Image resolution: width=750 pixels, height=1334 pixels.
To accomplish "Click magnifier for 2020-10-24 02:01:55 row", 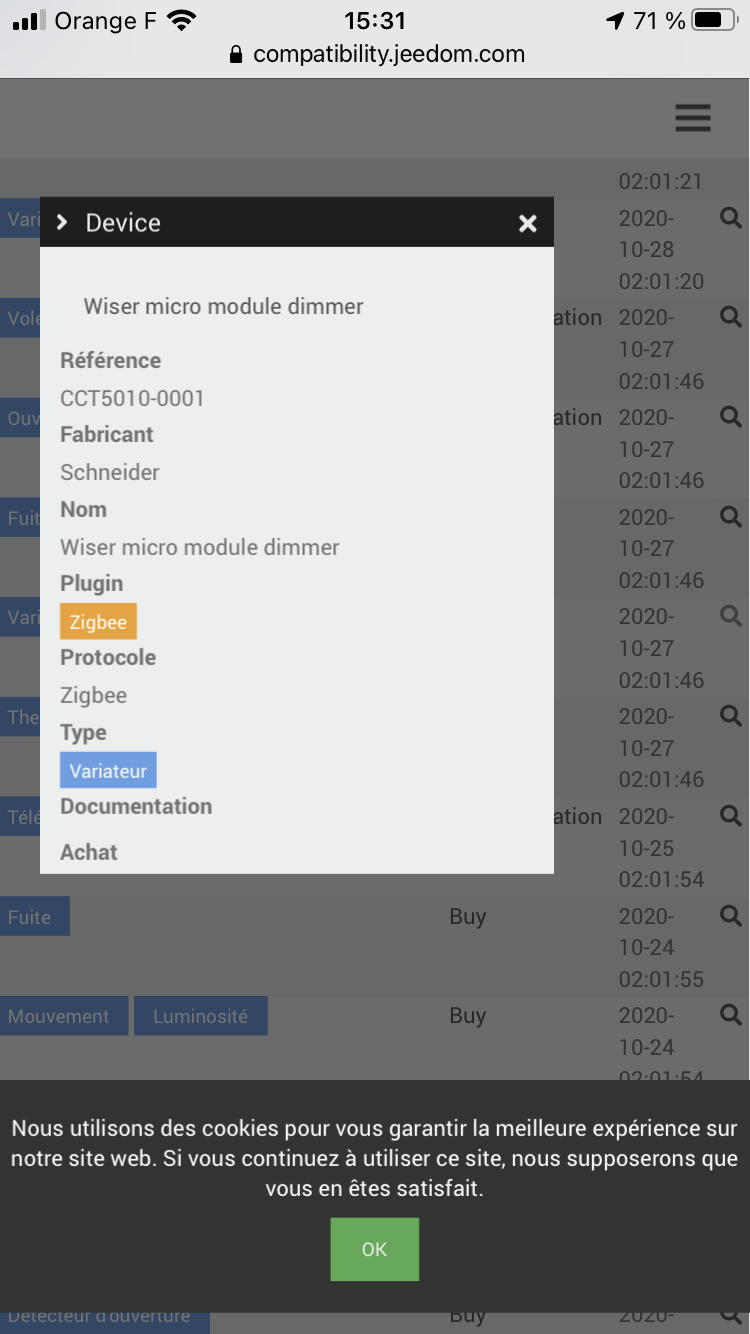I will [x=731, y=915].
